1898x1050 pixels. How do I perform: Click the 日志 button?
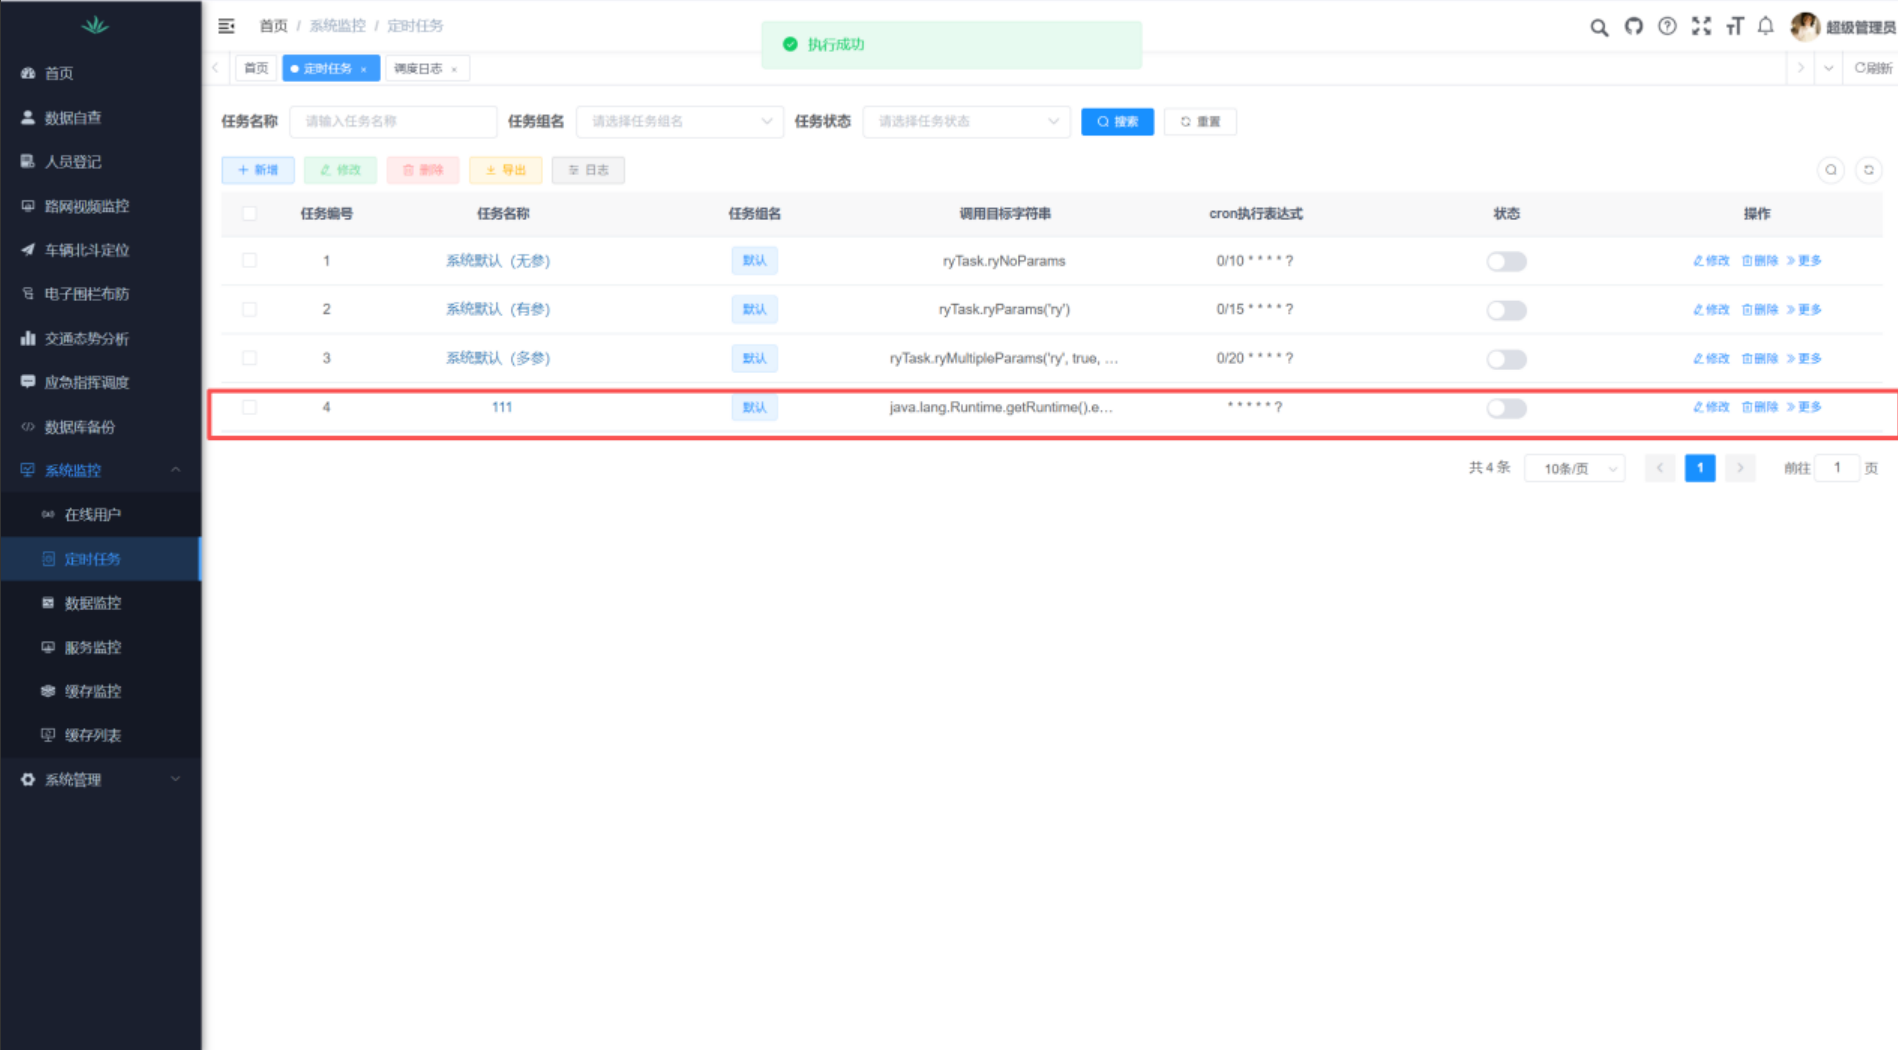tap(588, 170)
